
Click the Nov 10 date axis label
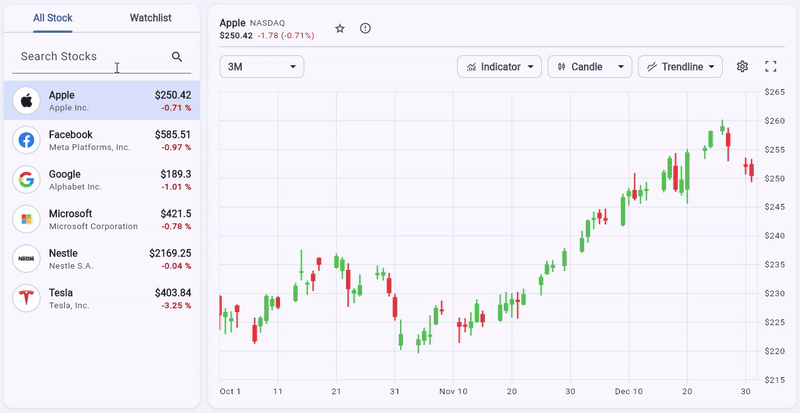(x=453, y=392)
